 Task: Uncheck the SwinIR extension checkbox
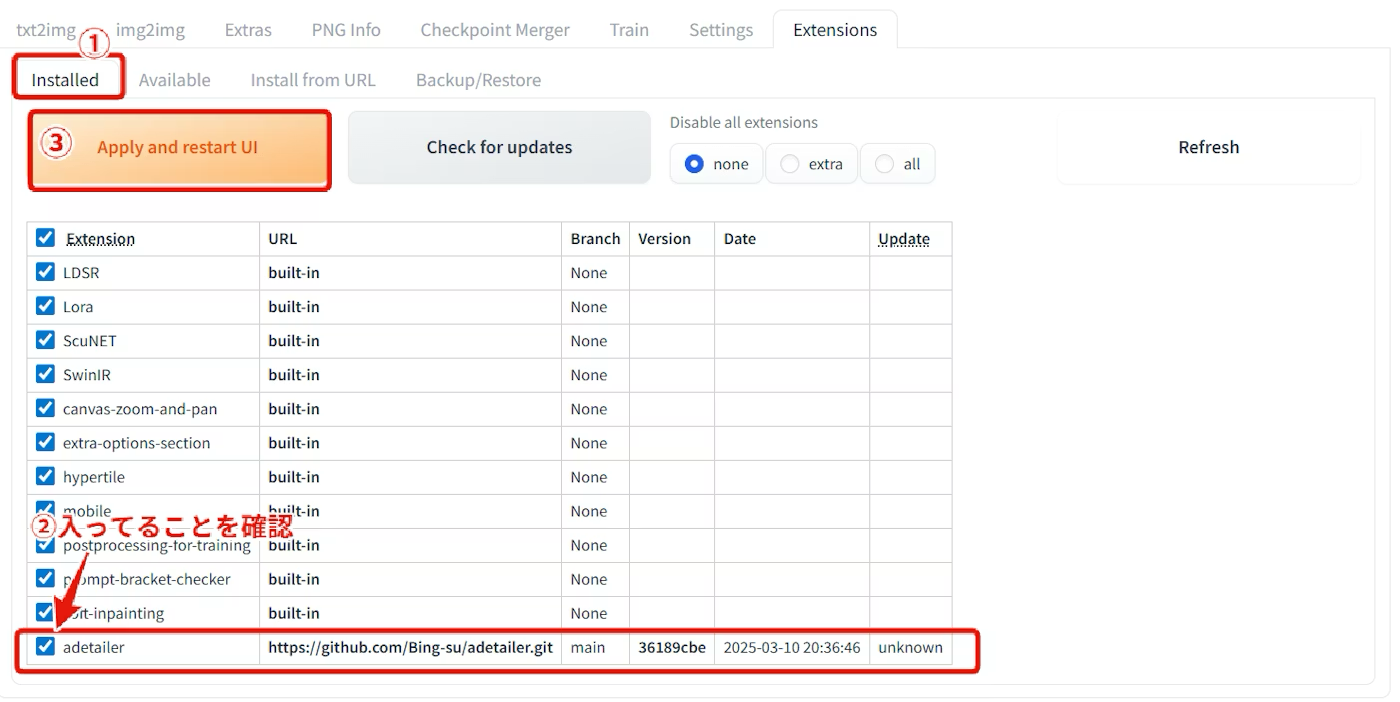(45, 374)
